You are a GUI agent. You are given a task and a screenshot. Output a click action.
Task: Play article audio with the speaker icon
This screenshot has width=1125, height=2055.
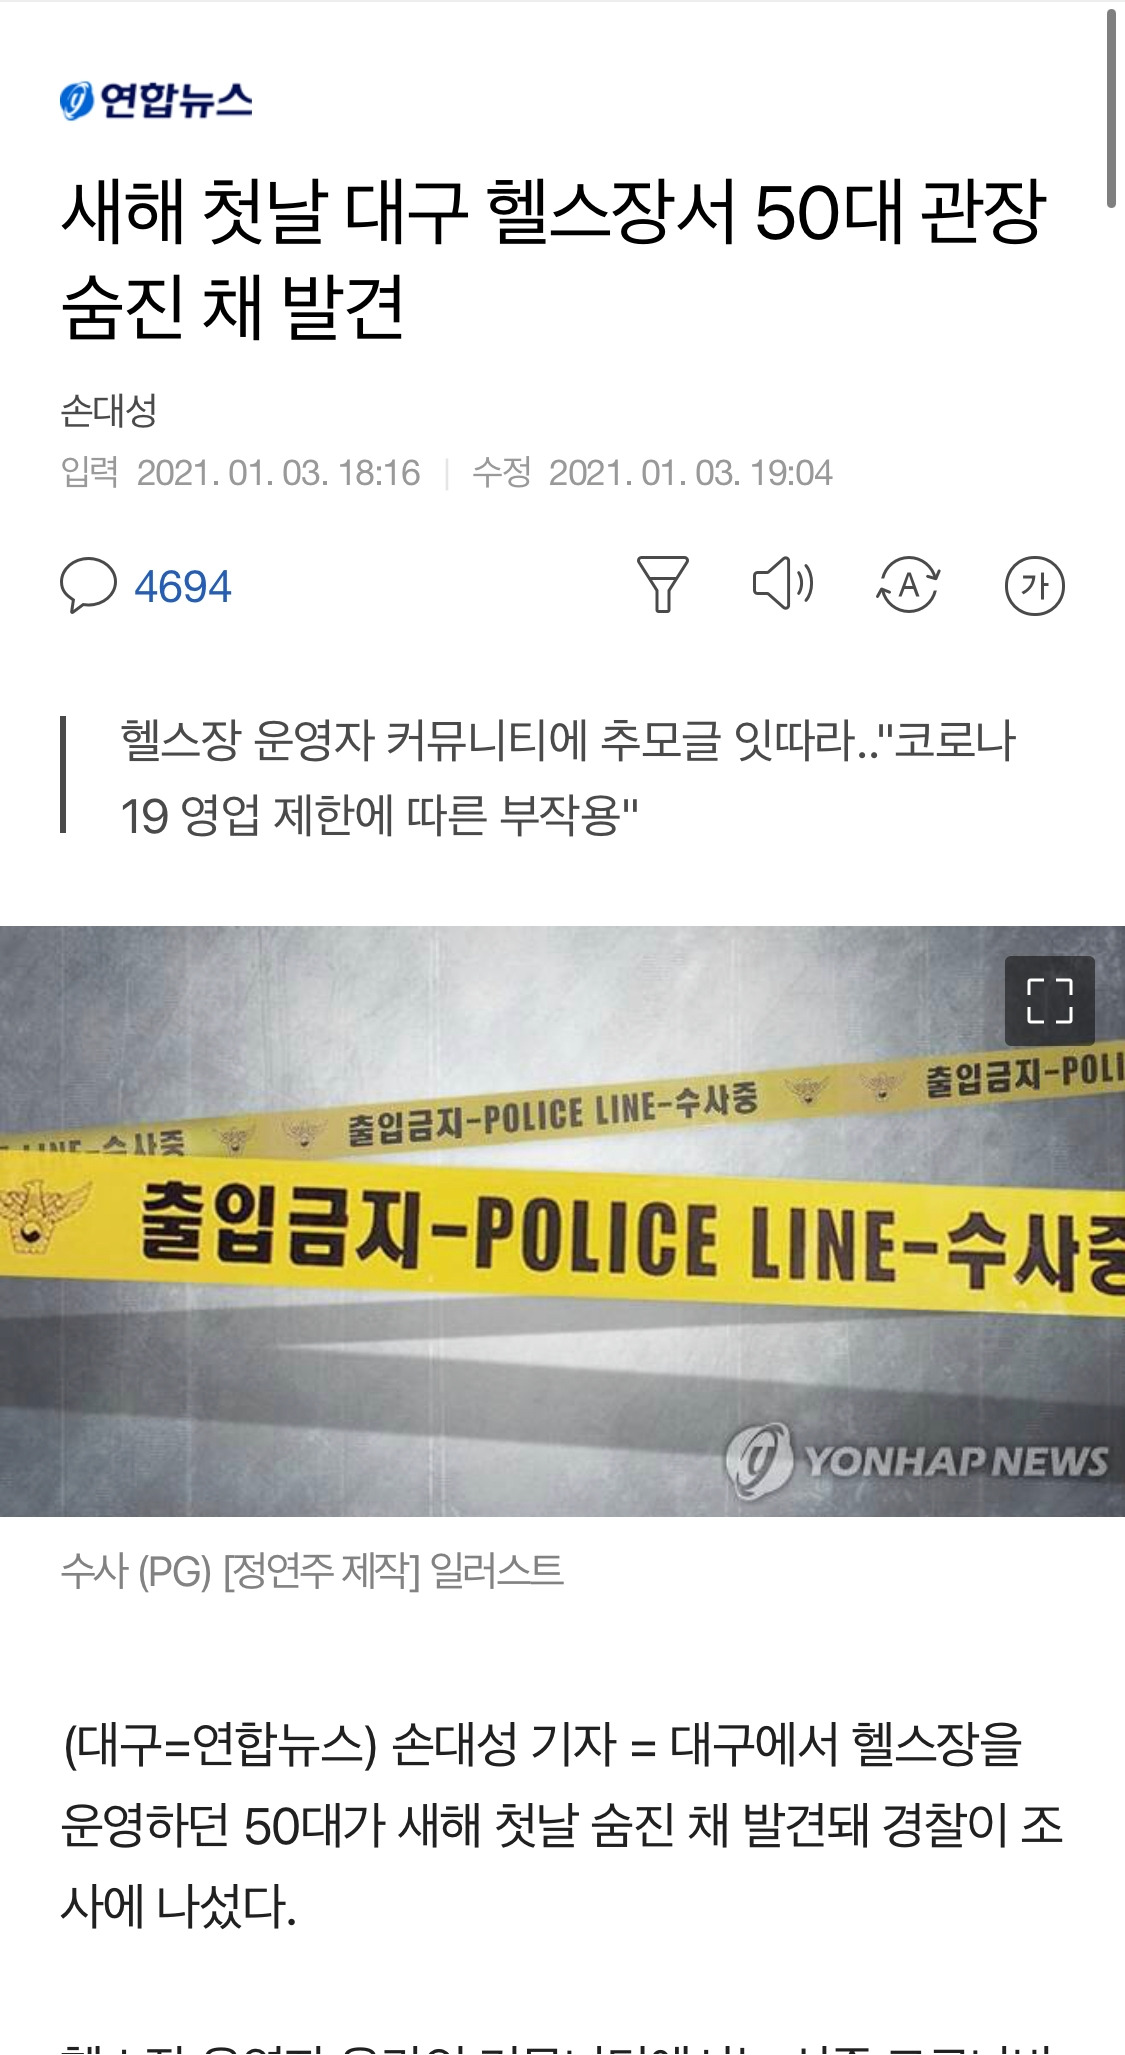pyautogui.click(x=783, y=583)
